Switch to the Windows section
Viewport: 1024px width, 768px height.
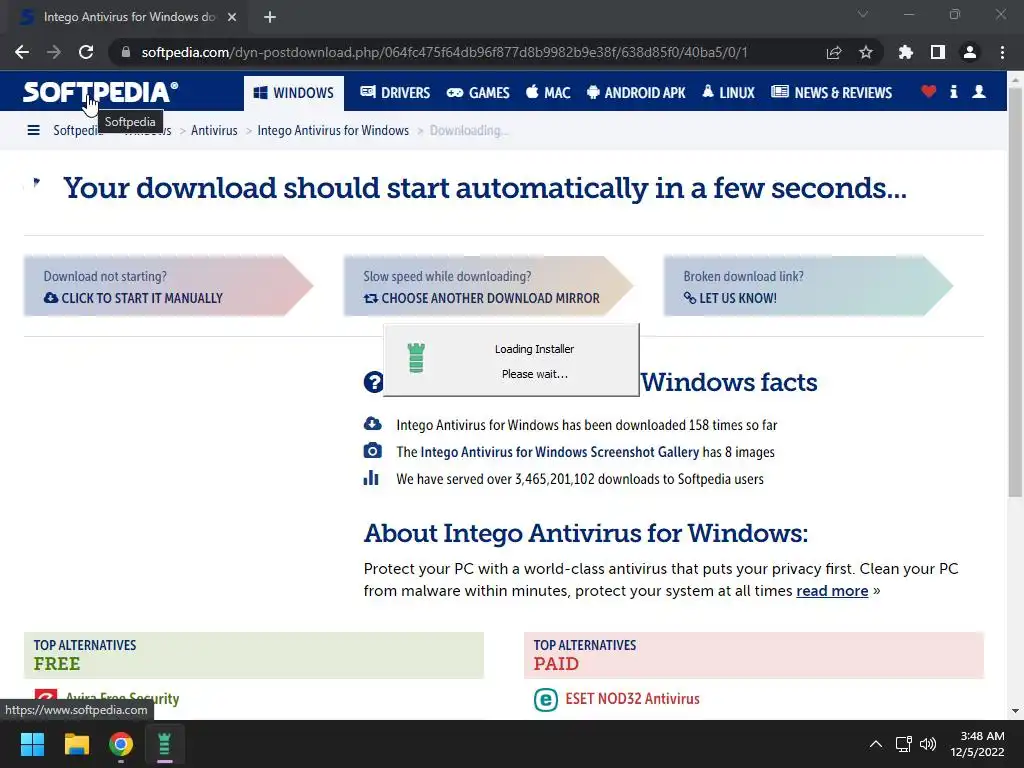[x=294, y=93]
